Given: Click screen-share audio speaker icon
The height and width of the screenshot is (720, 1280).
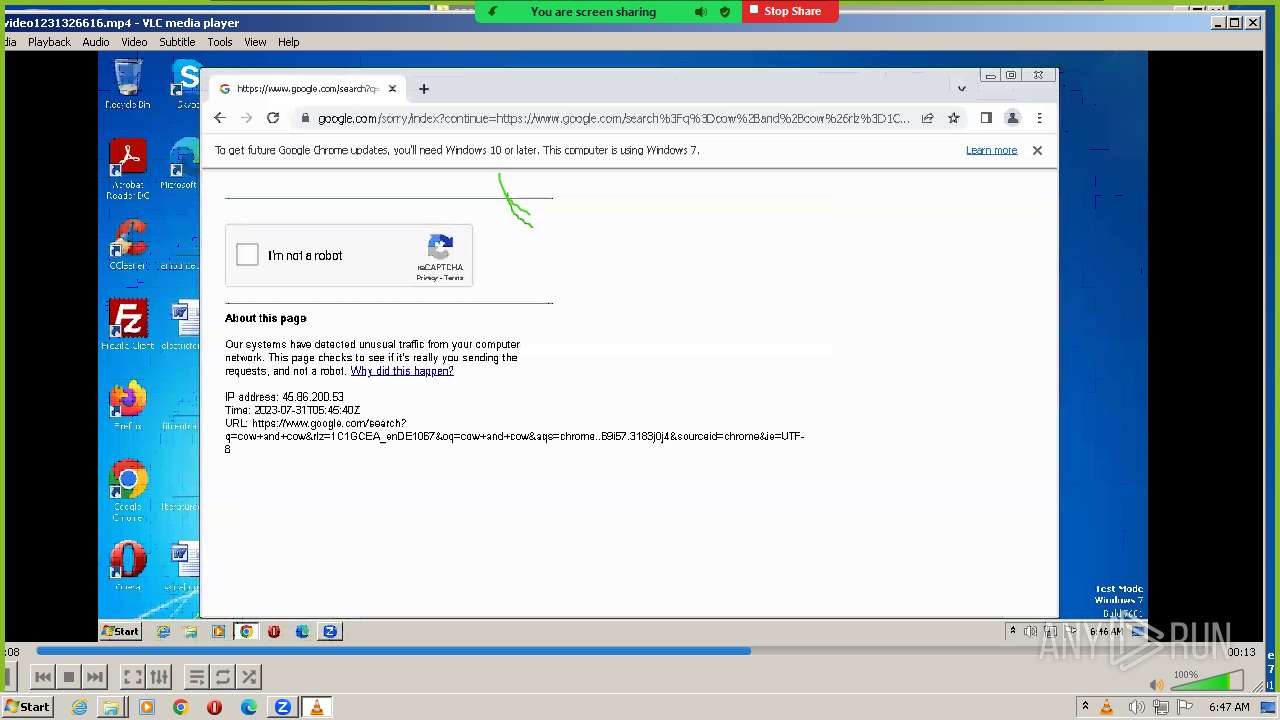Looking at the screenshot, I should (x=700, y=12).
